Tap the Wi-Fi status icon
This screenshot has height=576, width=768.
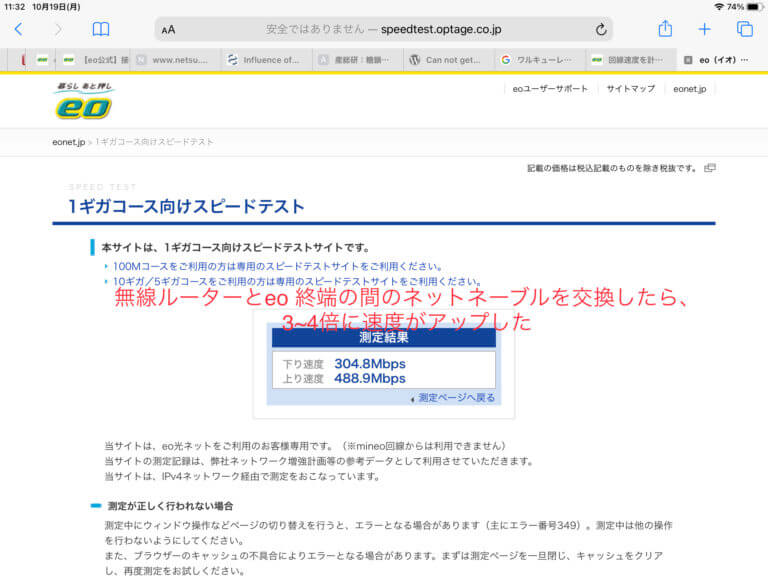point(719,7)
